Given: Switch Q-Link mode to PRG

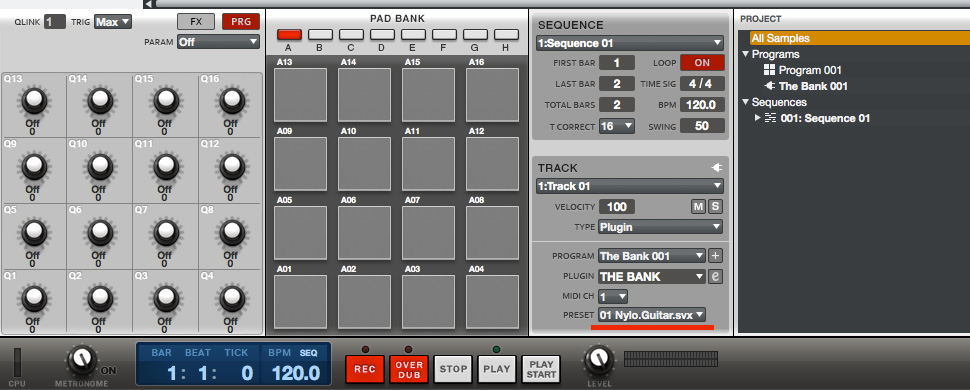Looking at the screenshot, I should (x=241, y=21).
